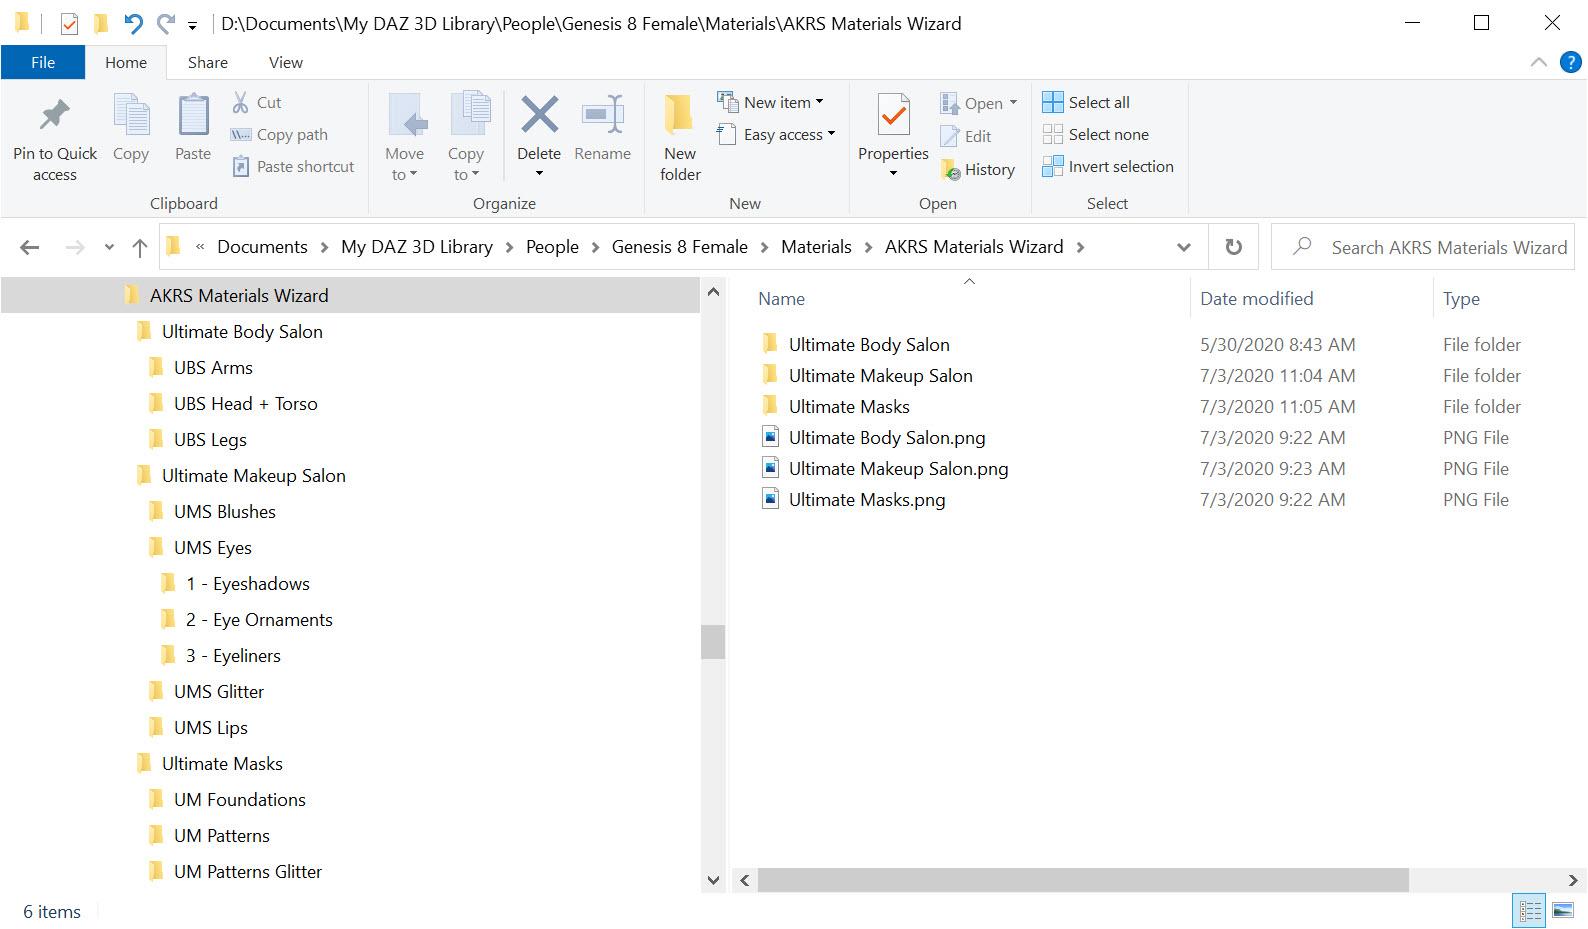1588x929 pixels.
Task: Cut the selected items
Action: 257,102
